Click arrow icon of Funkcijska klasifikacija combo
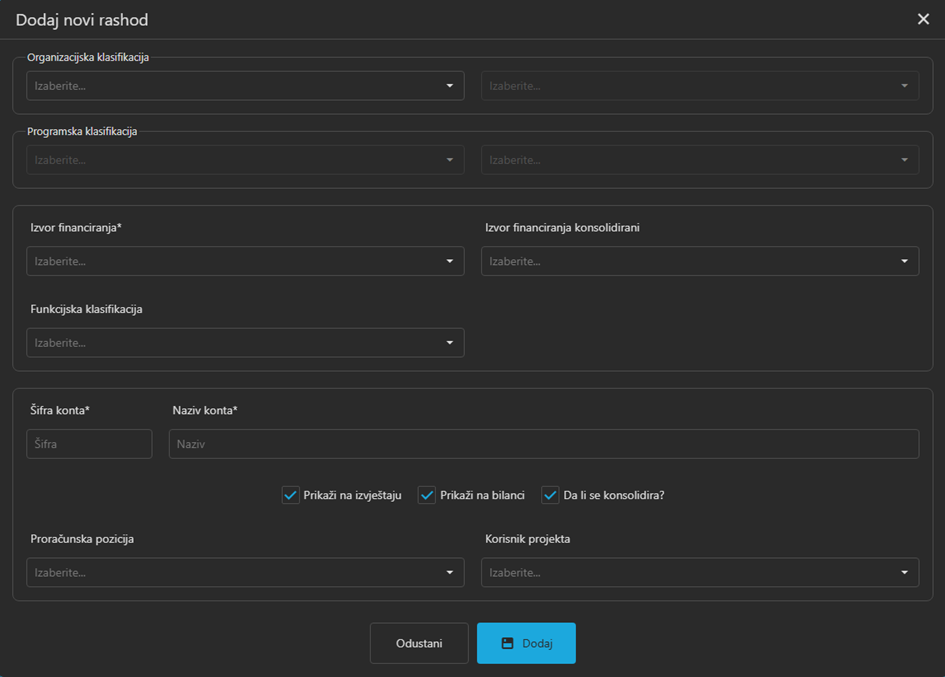Viewport: 945px width, 677px height. pos(450,343)
